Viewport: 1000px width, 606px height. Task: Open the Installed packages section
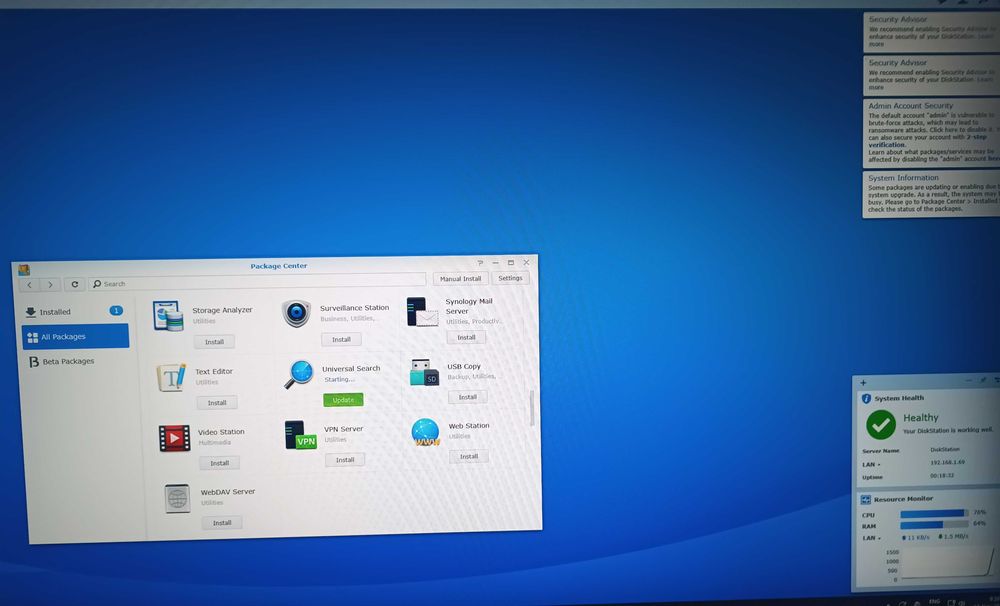pos(75,312)
